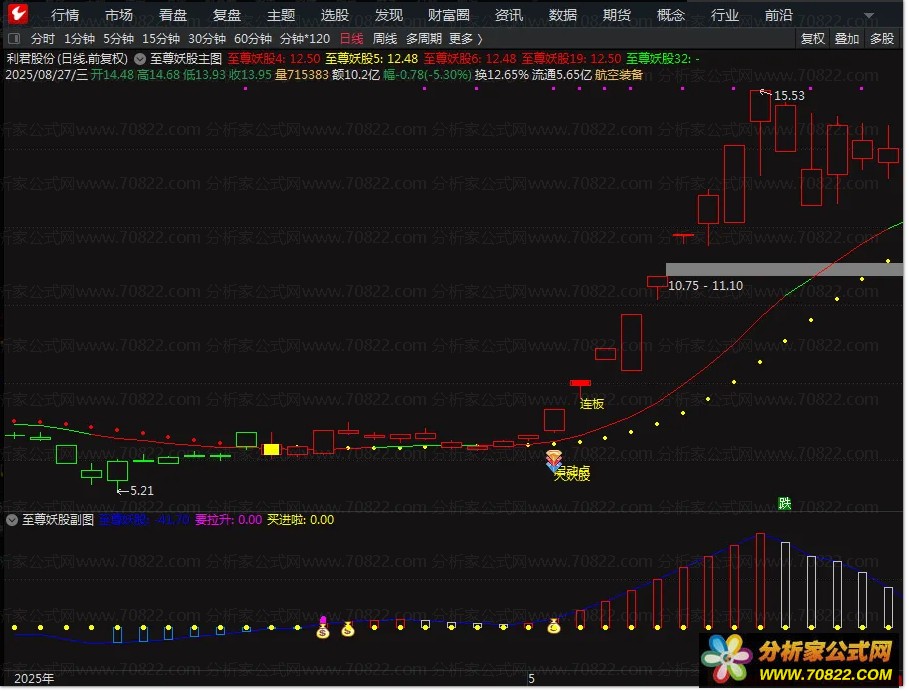Click the 至尊妖股副图 indicator name
This screenshot has height=691, width=909.
[58, 520]
